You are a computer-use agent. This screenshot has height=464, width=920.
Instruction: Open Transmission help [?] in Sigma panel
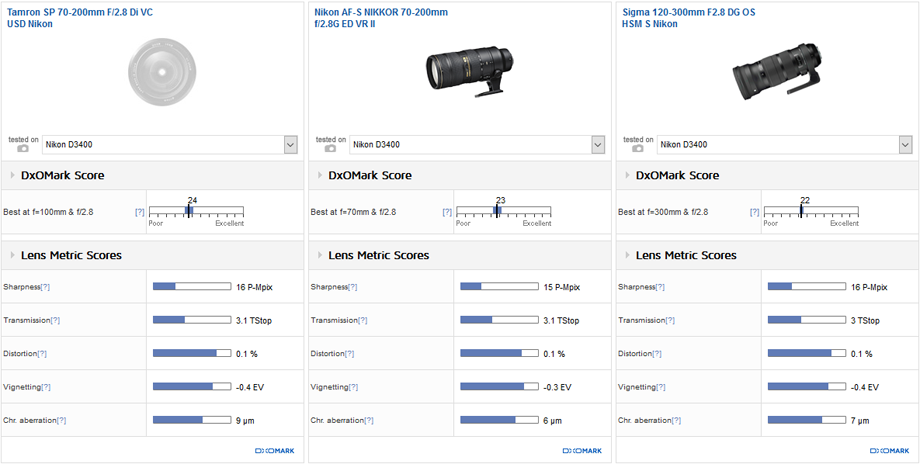click(670, 320)
